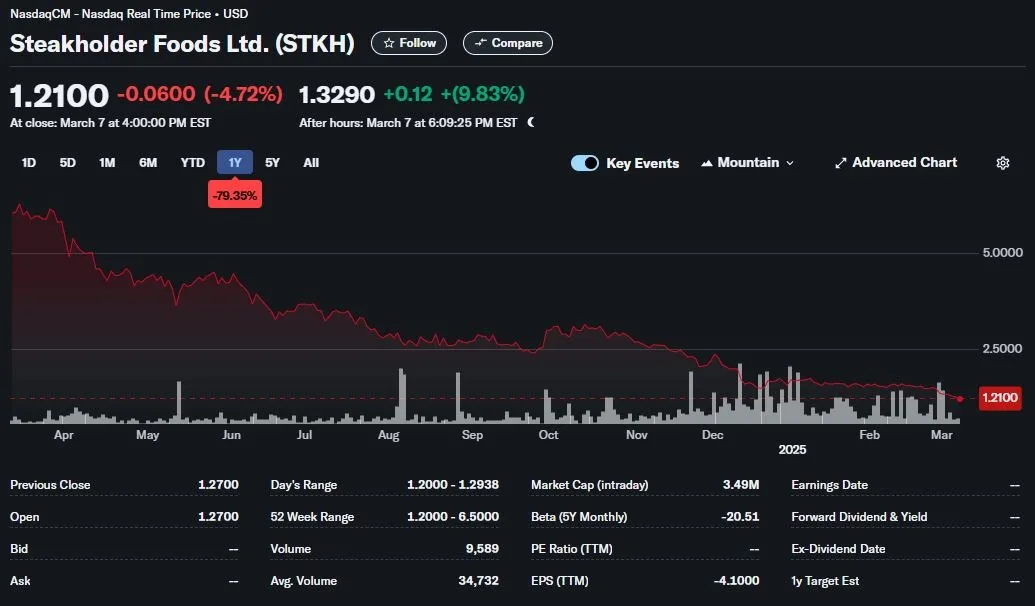
Task: Click the EPS (TTM) label
Action: (560, 581)
